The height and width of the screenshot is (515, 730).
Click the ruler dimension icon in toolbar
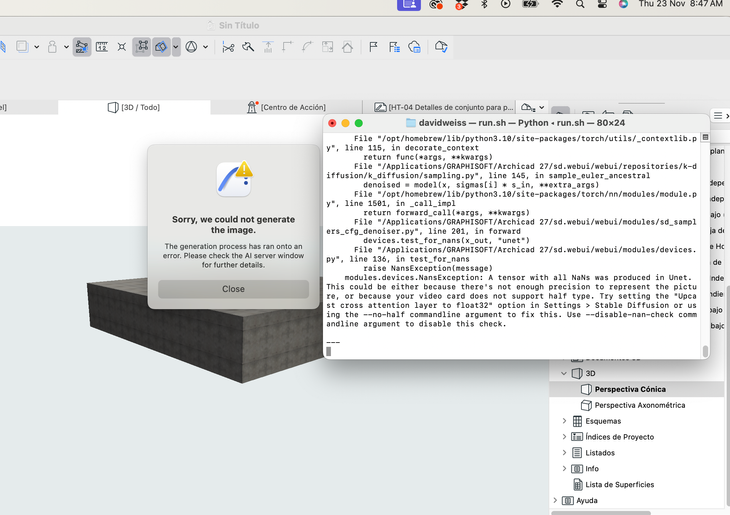click(101, 47)
